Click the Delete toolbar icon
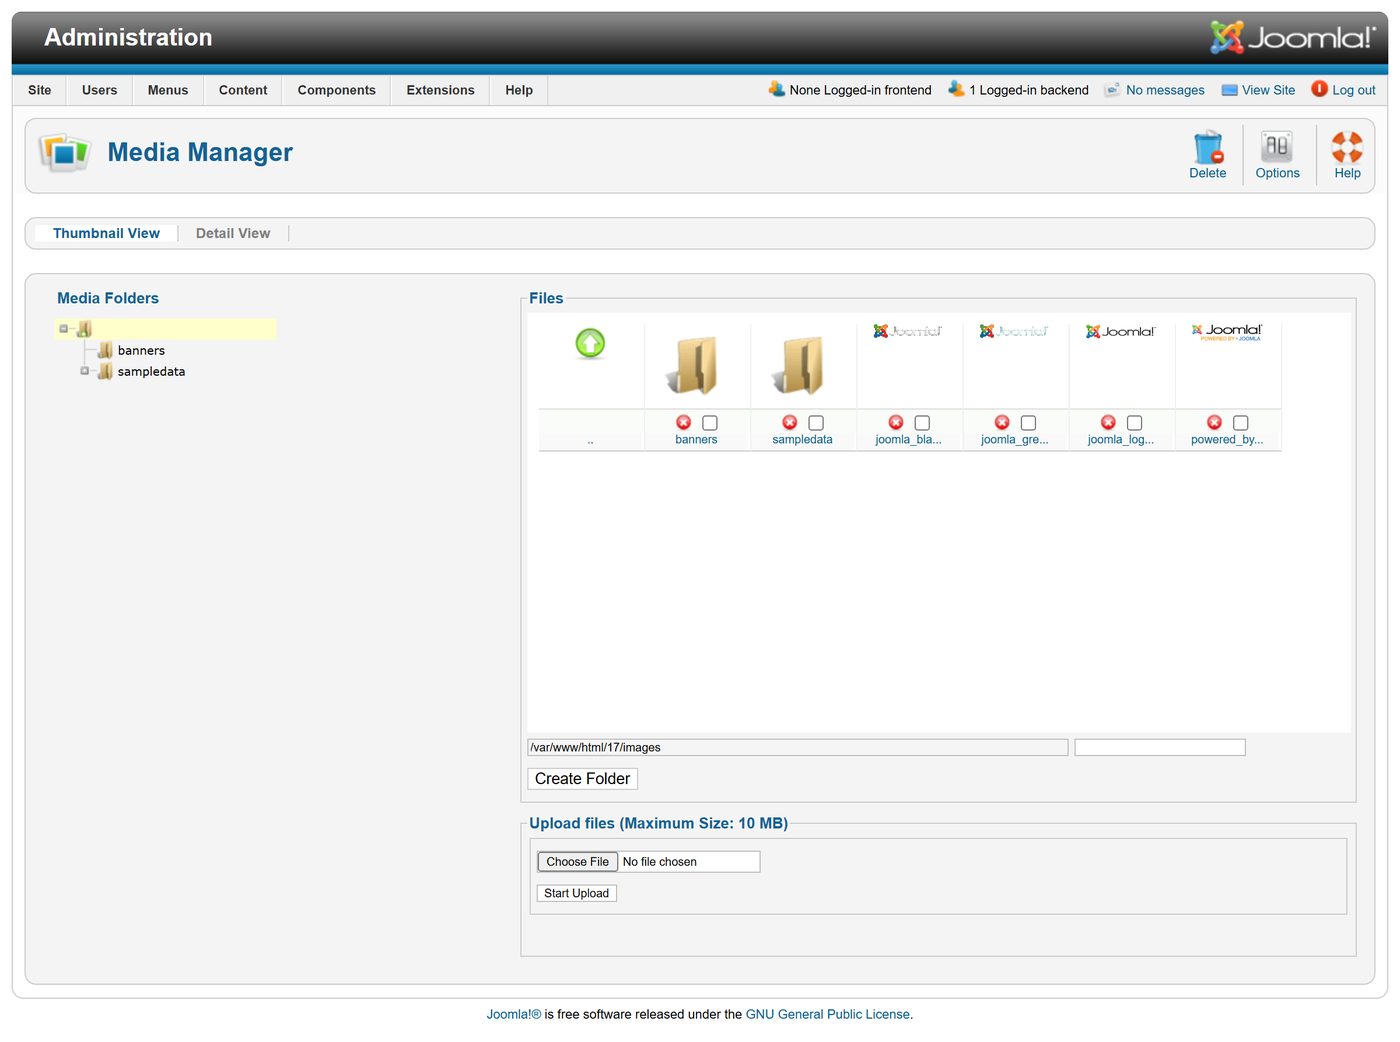This screenshot has height=1042, width=1400. pos(1208,148)
